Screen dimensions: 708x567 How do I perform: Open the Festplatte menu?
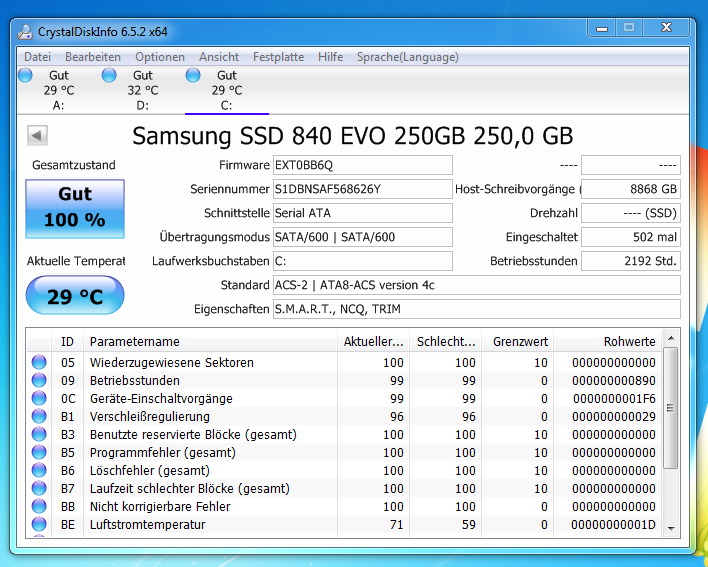tap(278, 57)
